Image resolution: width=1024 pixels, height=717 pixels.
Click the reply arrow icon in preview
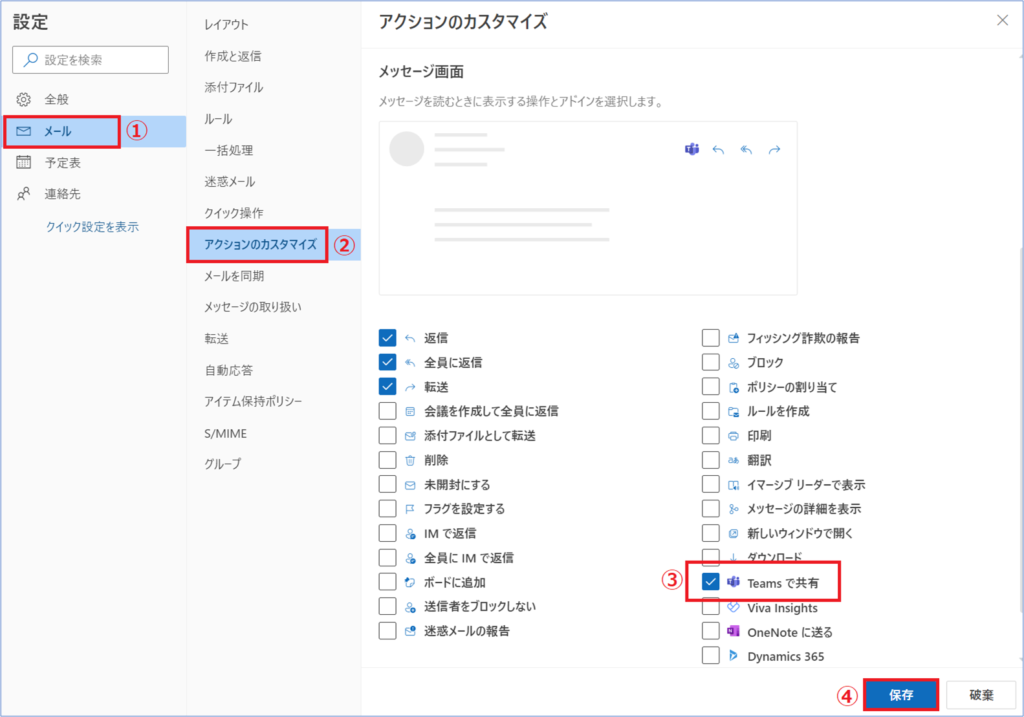[718, 150]
